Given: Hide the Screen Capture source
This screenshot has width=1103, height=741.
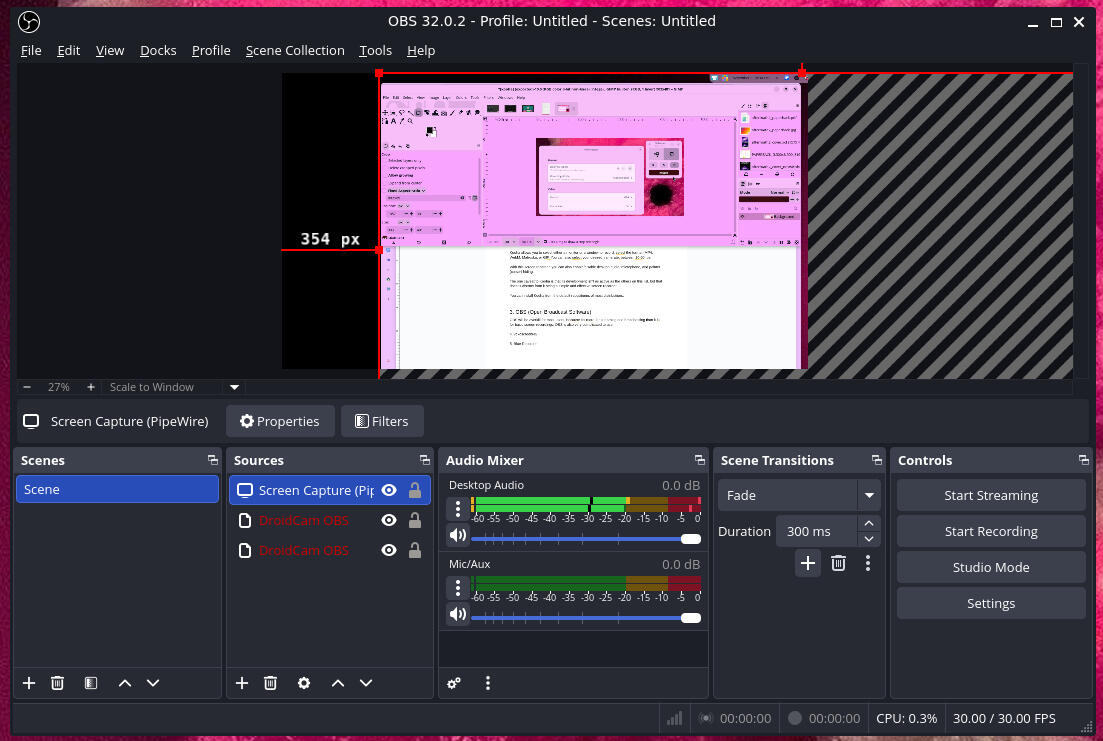Looking at the screenshot, I should pyautogui.click(x=389, y=490).
